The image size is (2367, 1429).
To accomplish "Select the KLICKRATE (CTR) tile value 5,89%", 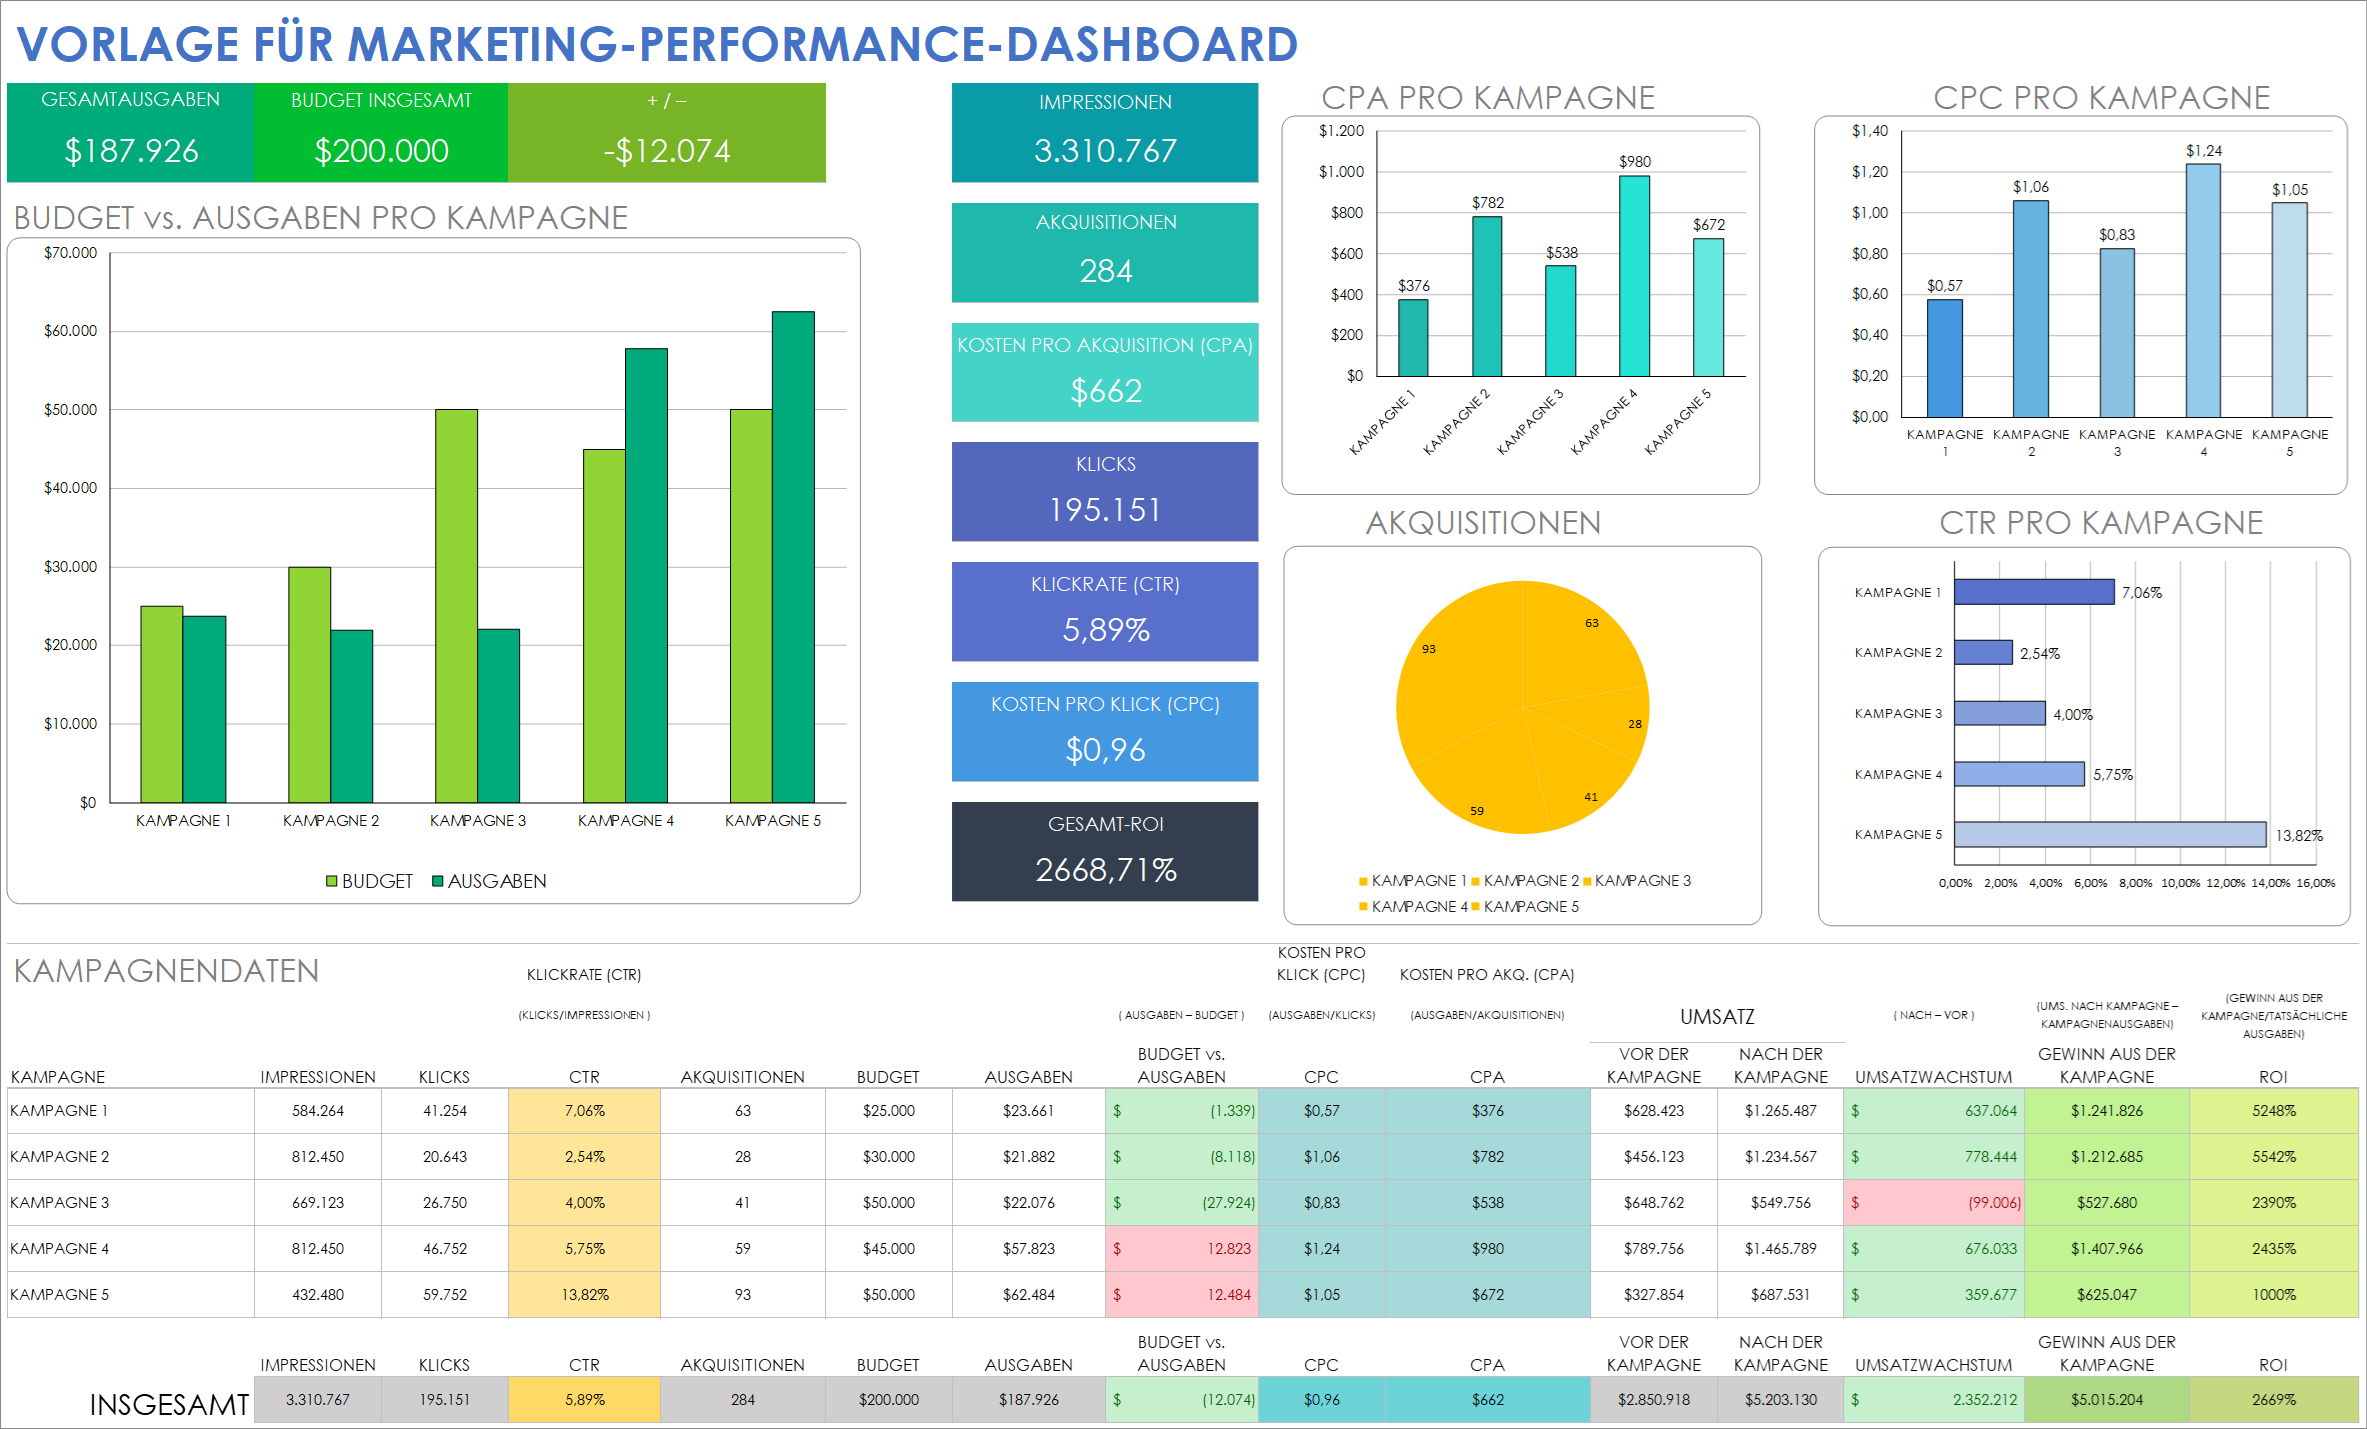I will point(1105,630).
